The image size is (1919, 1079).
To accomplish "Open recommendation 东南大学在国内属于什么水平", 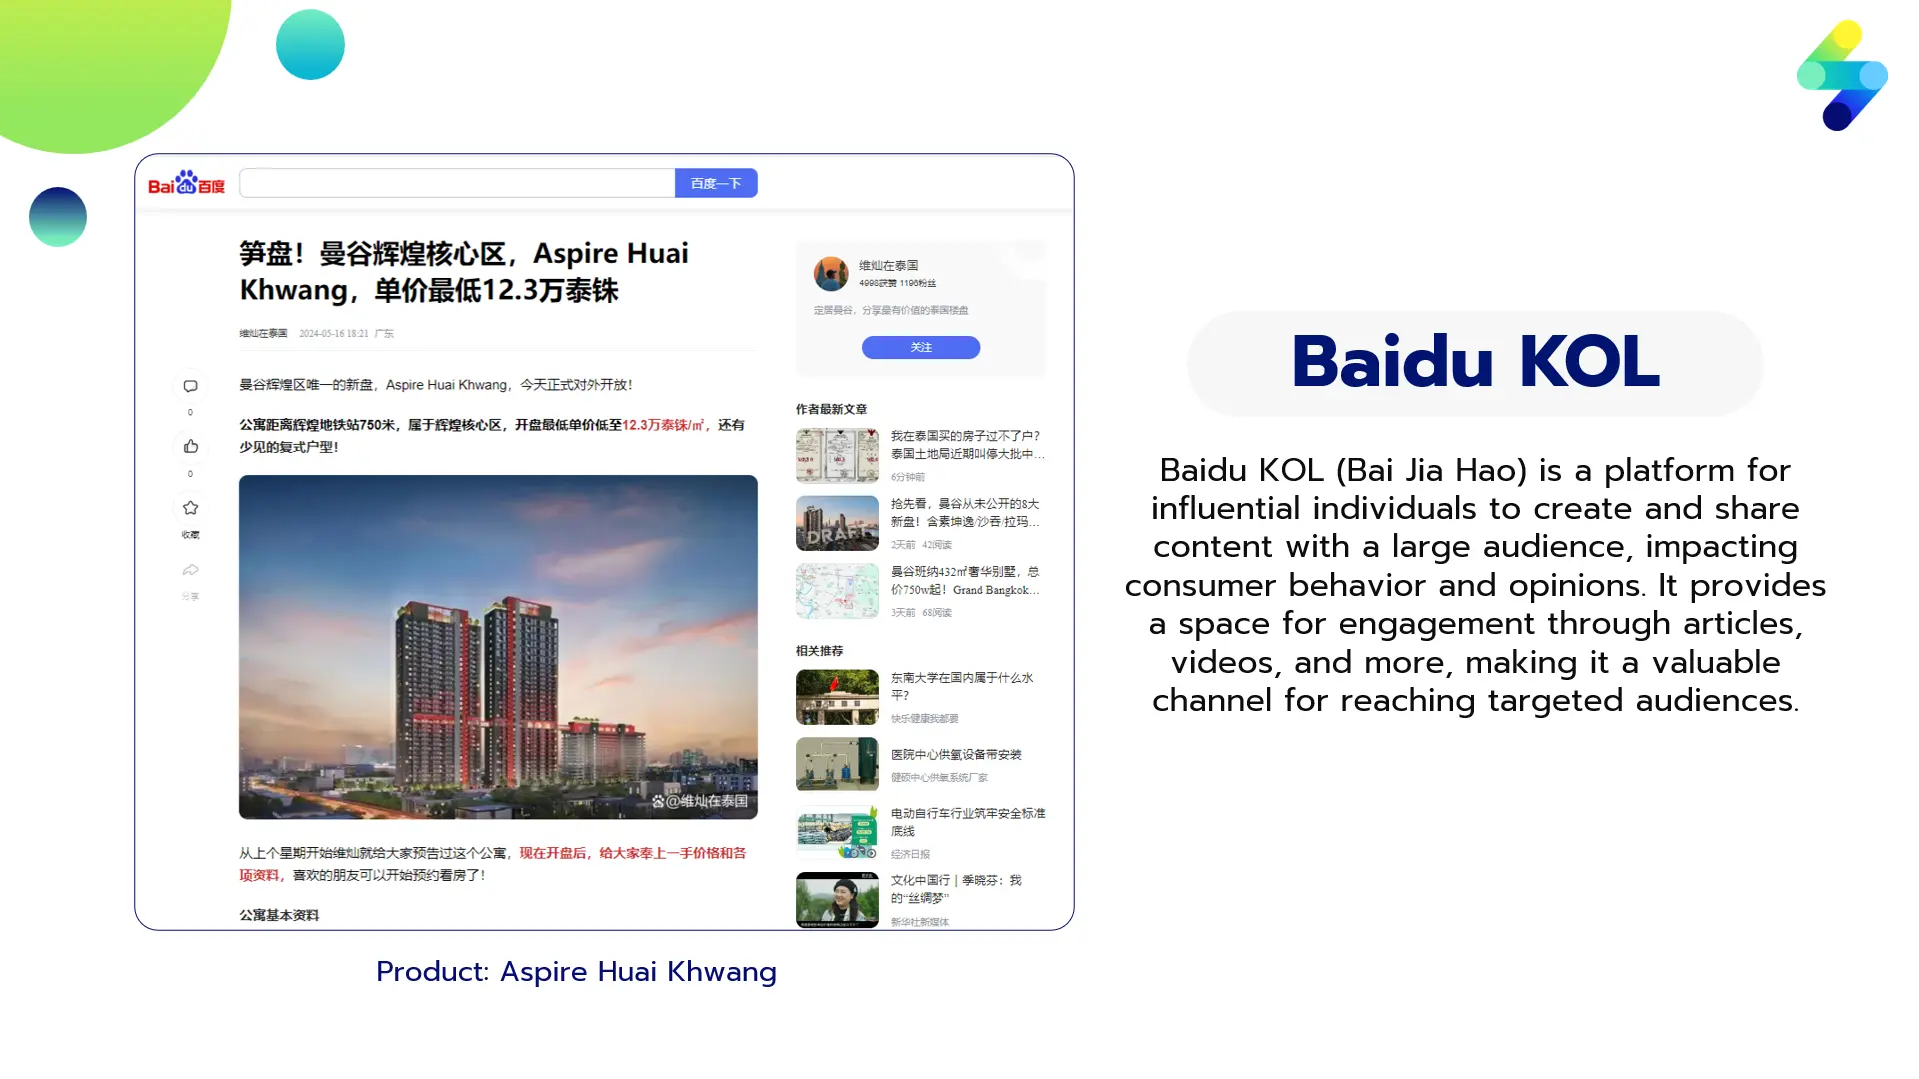I will coord(962,686).
